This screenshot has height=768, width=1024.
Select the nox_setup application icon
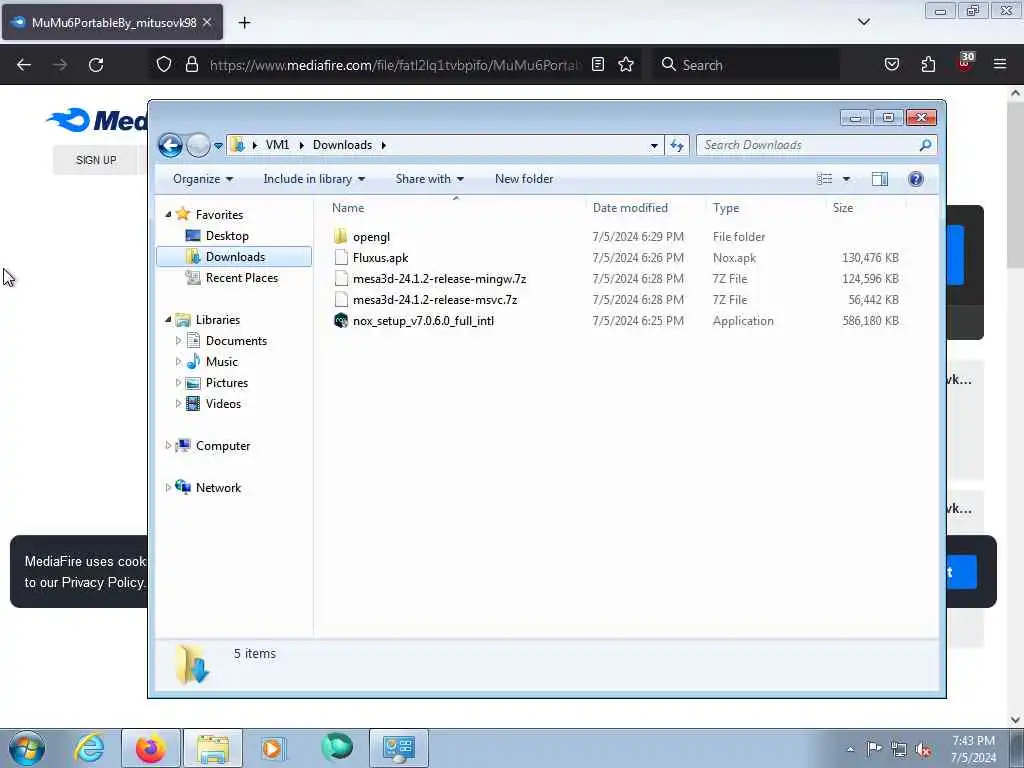[x=341, y=321]
